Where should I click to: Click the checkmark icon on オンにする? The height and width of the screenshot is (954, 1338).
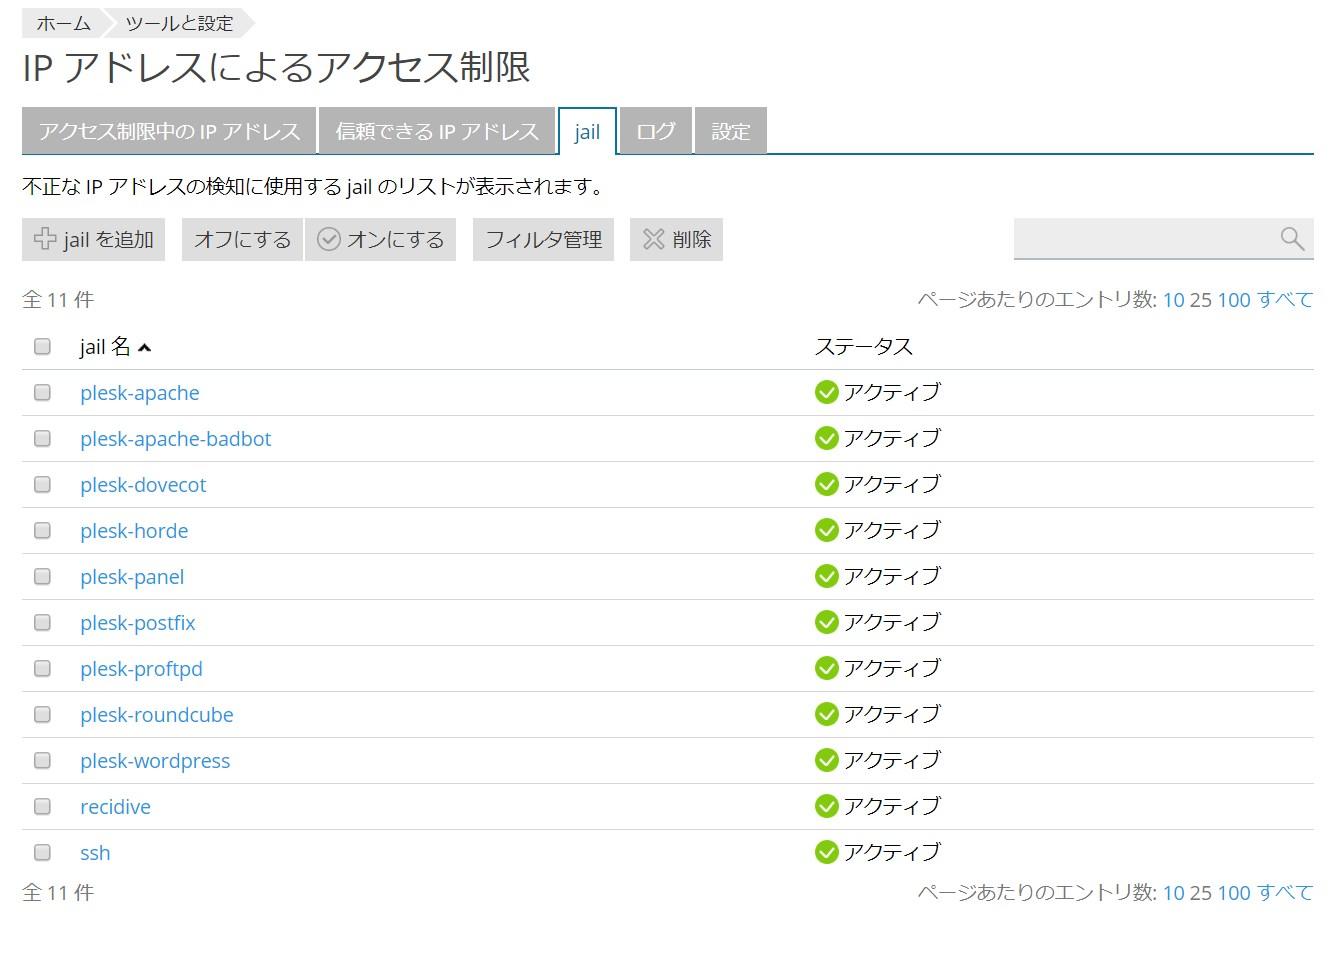(x=329, y=239)
